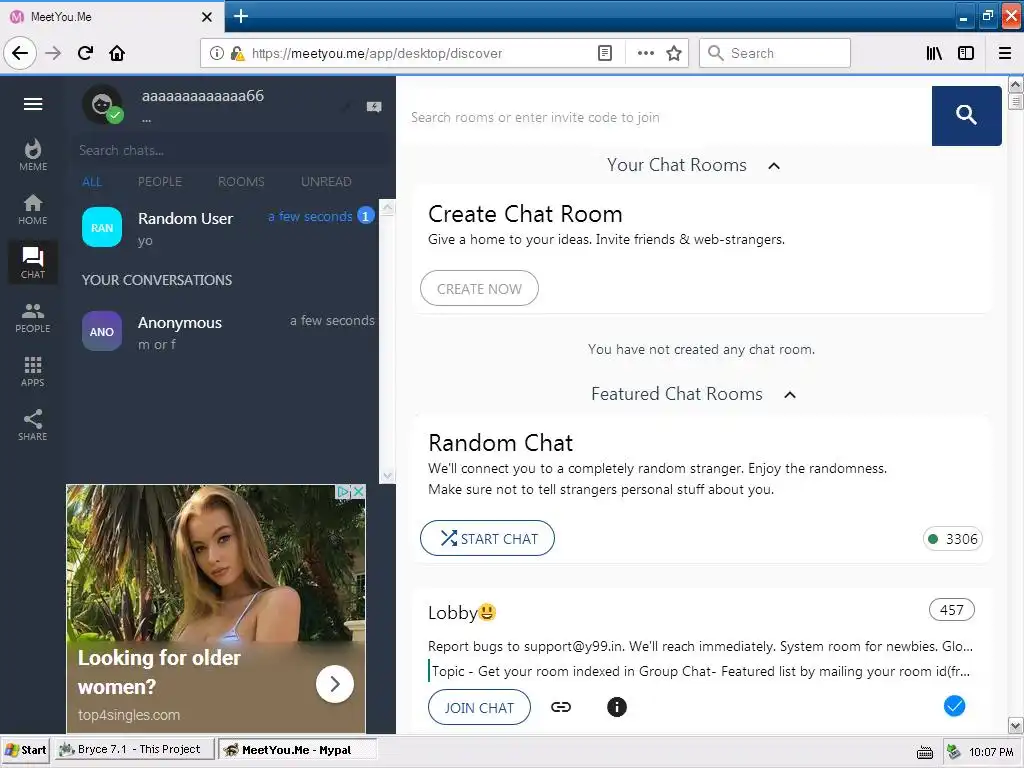
Task: Open the APPS grid in the sidebar
Action: [33, 372]
